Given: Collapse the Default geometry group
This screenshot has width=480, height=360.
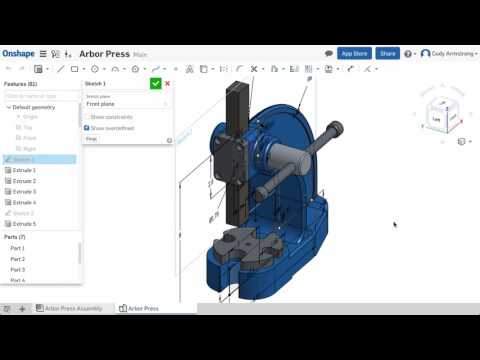Looking at the screenshot, I should click(x=9, y=107).
